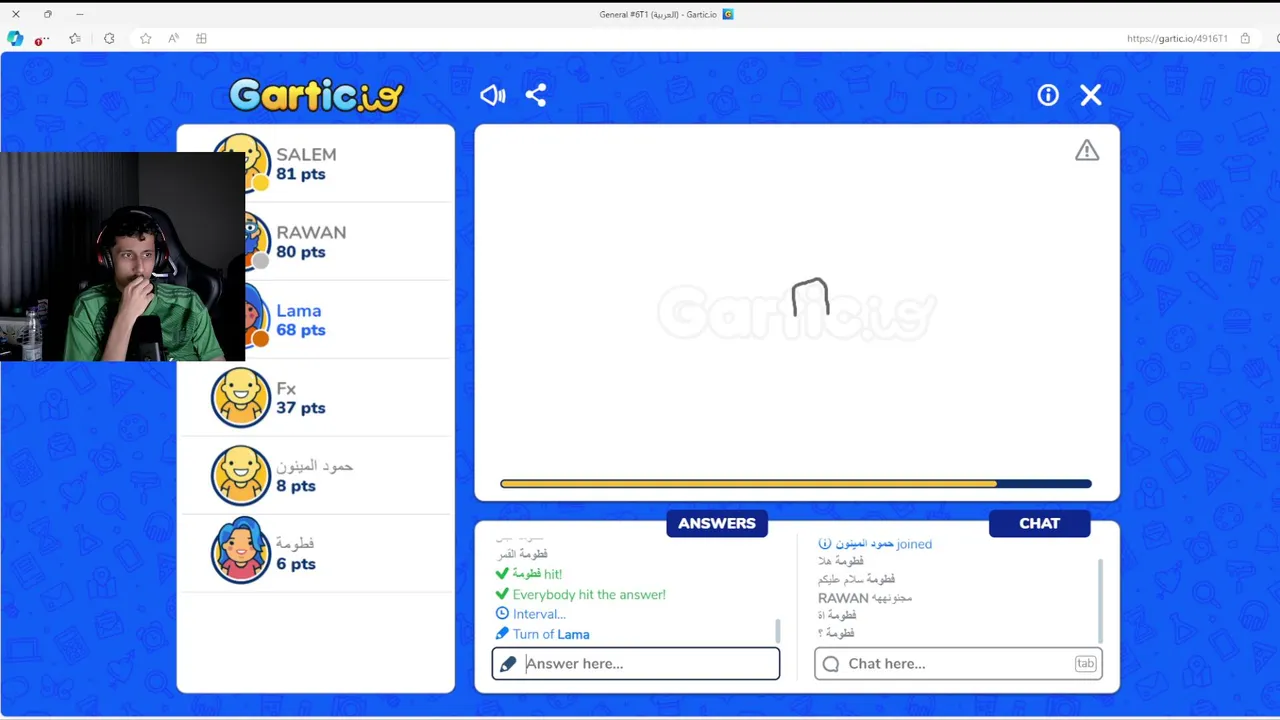Screen dimensions: 1280x720
Task: Click the Gartic.io logo
Action: pyautogui.click(x=316, y=95)
